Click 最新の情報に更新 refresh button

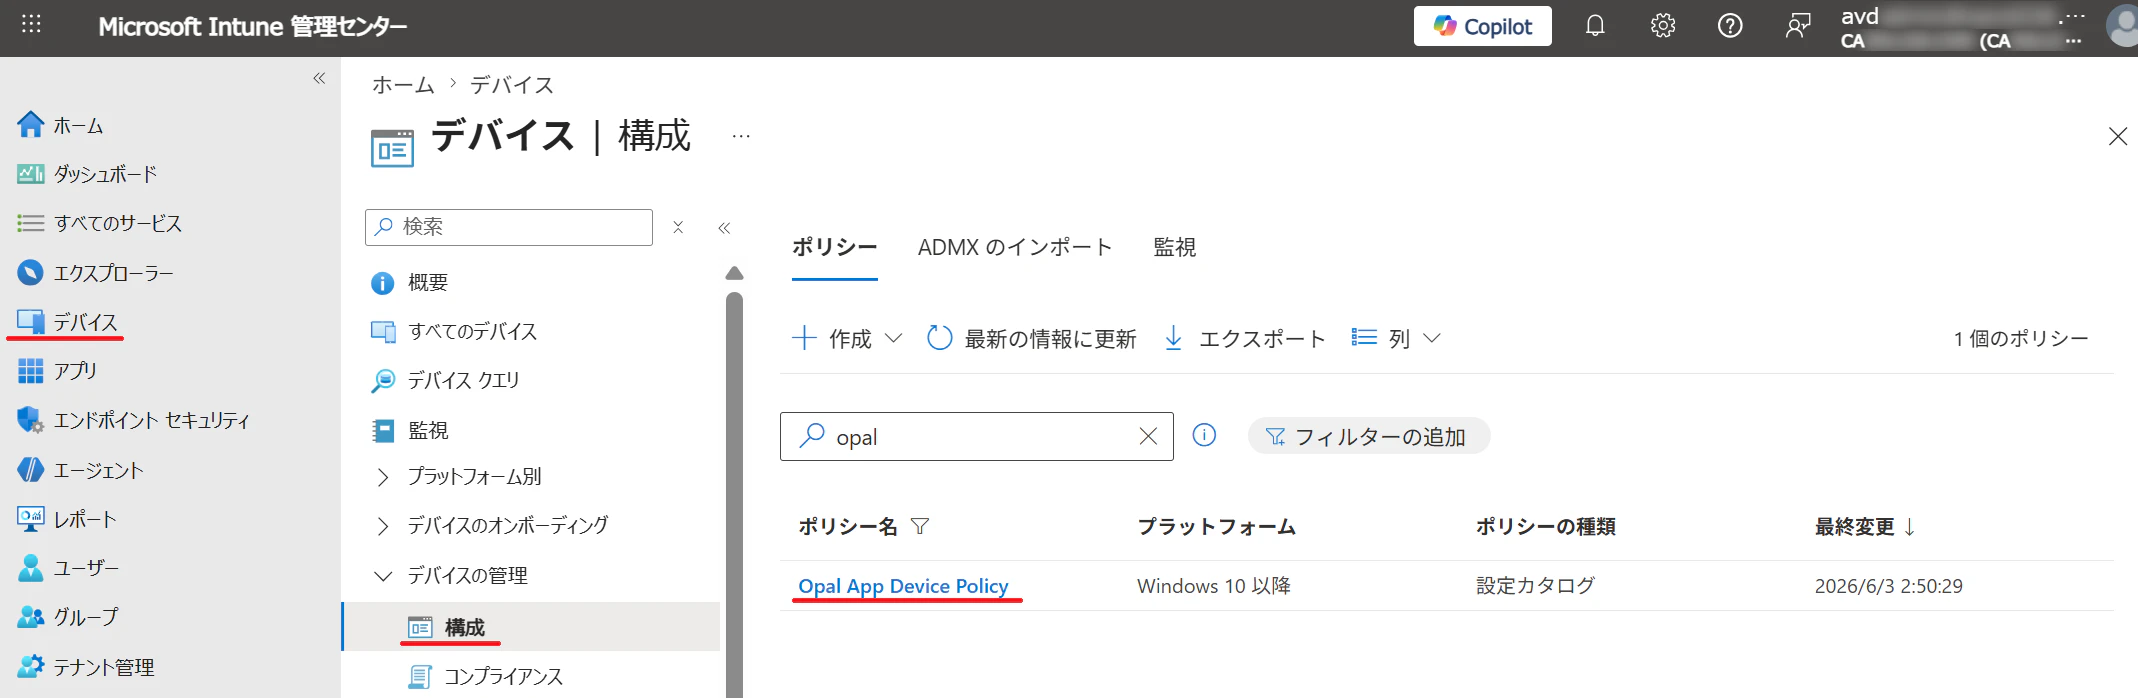[x=1031, y=338]
